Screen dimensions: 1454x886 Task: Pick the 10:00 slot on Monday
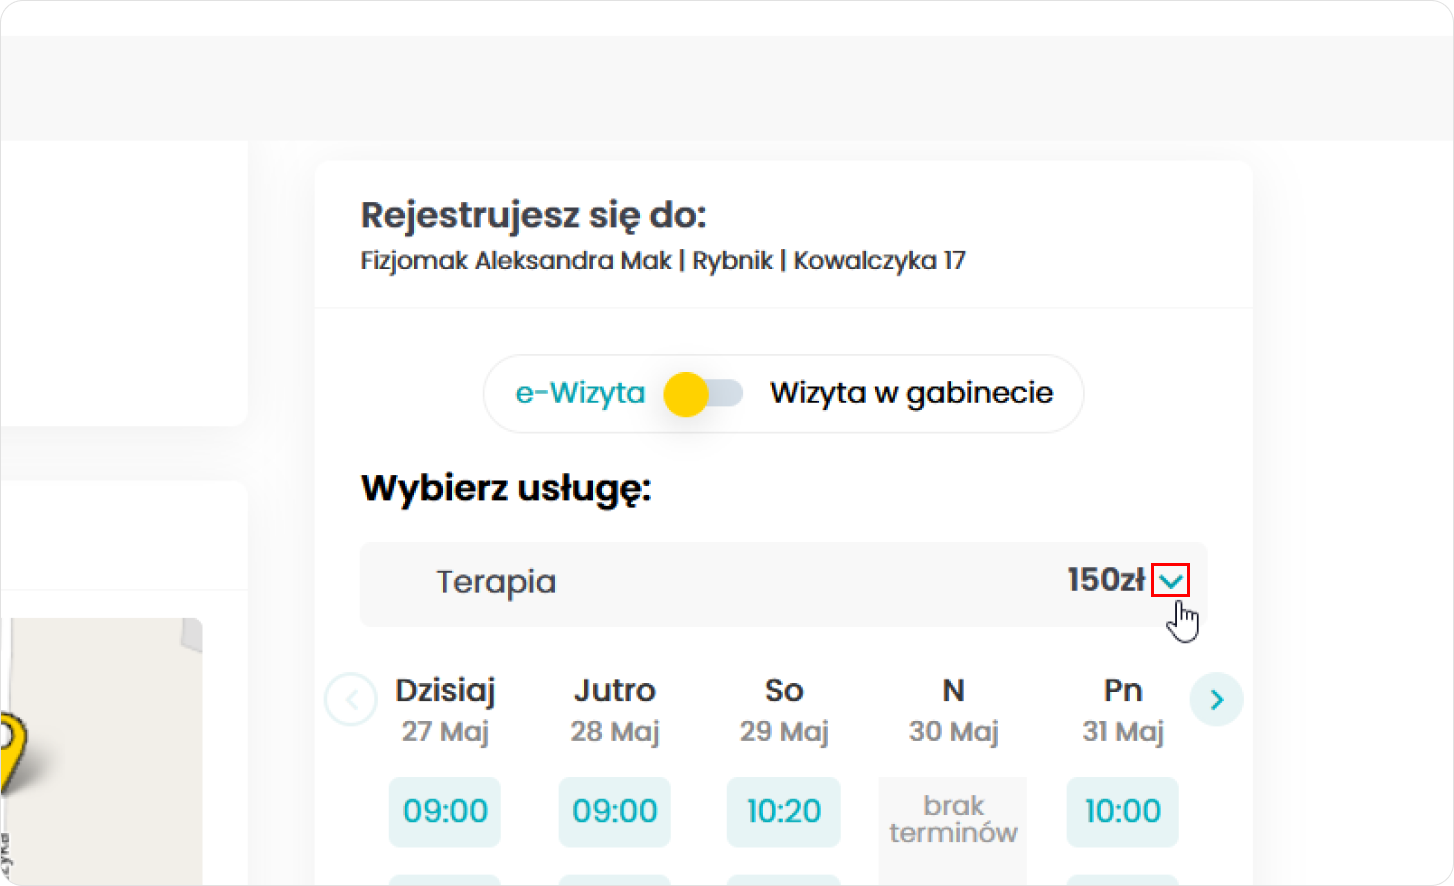click(1122, 811)
